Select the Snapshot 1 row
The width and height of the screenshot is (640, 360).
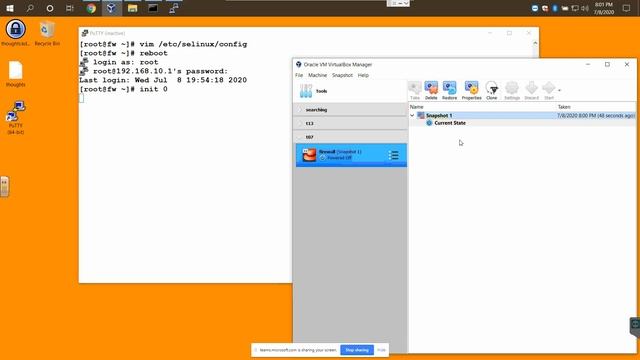point(522,116)
